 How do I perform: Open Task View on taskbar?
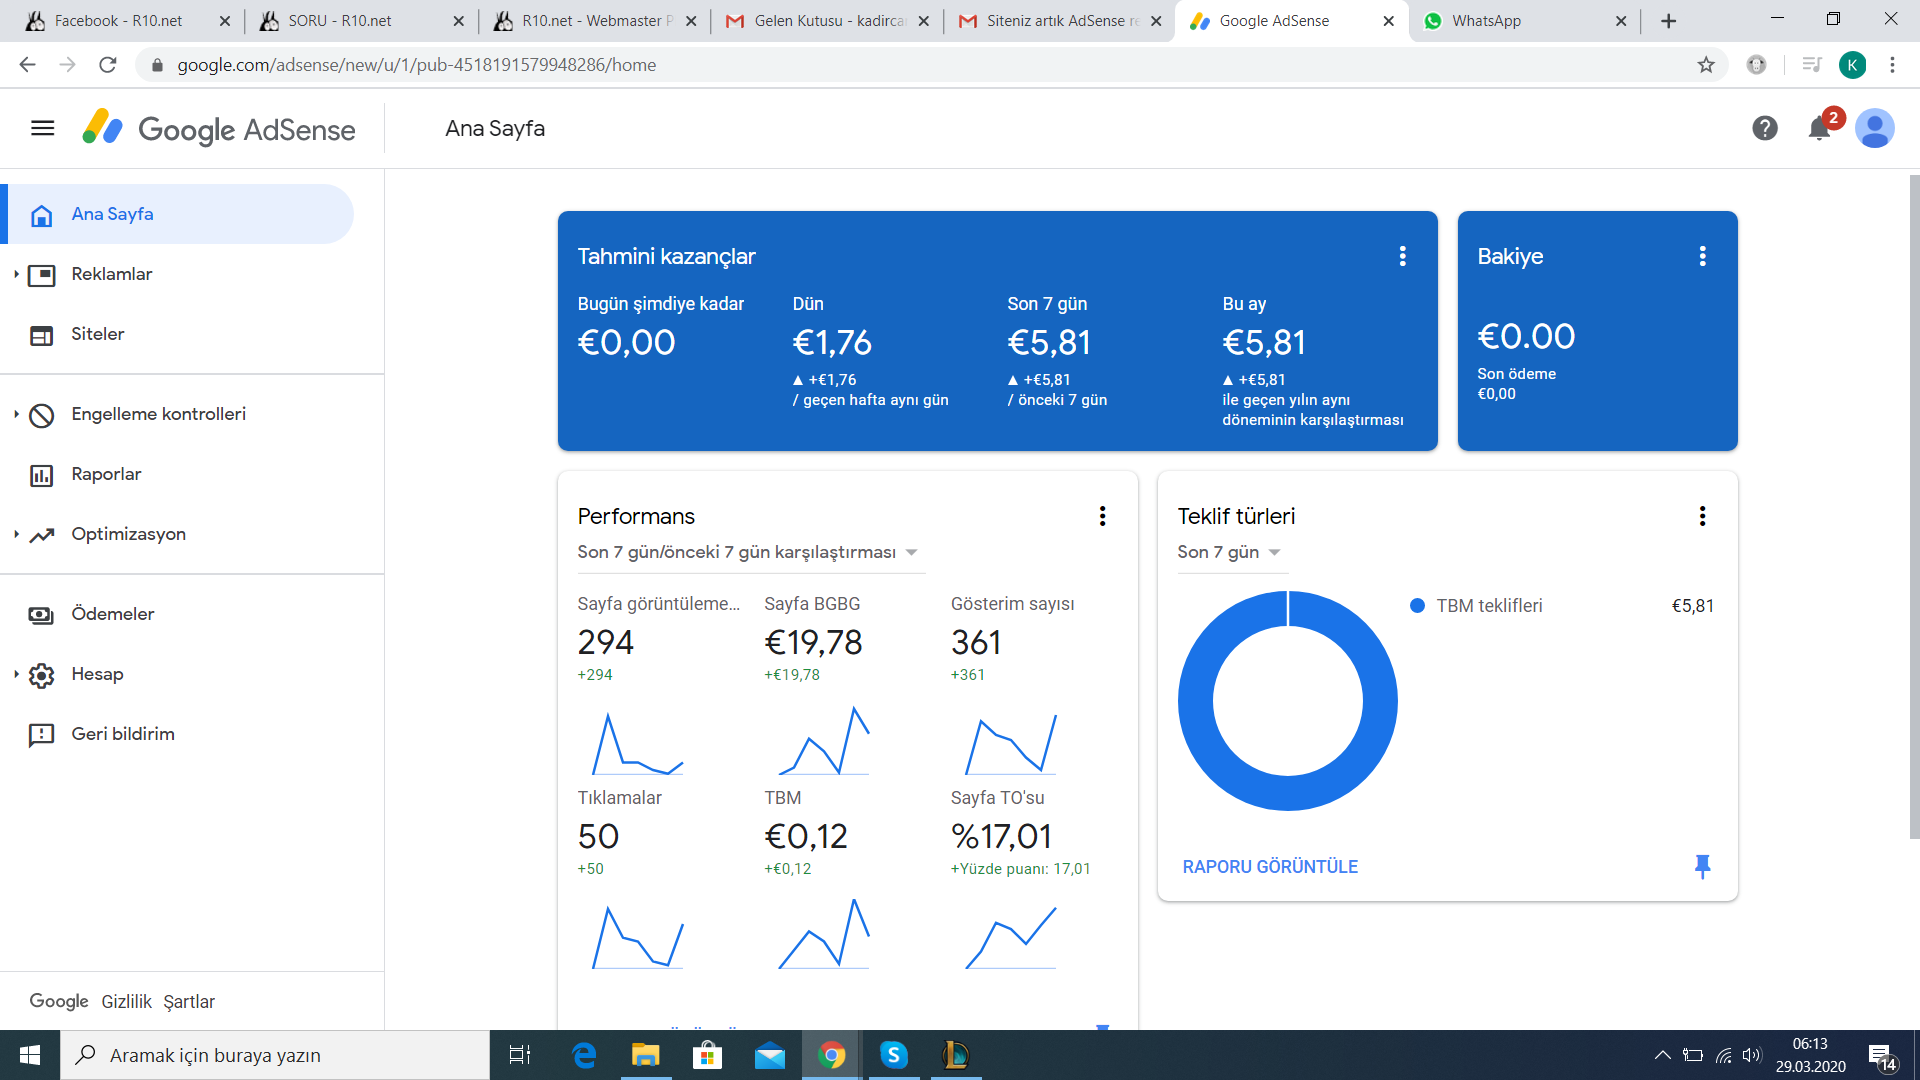point(520,1055)
